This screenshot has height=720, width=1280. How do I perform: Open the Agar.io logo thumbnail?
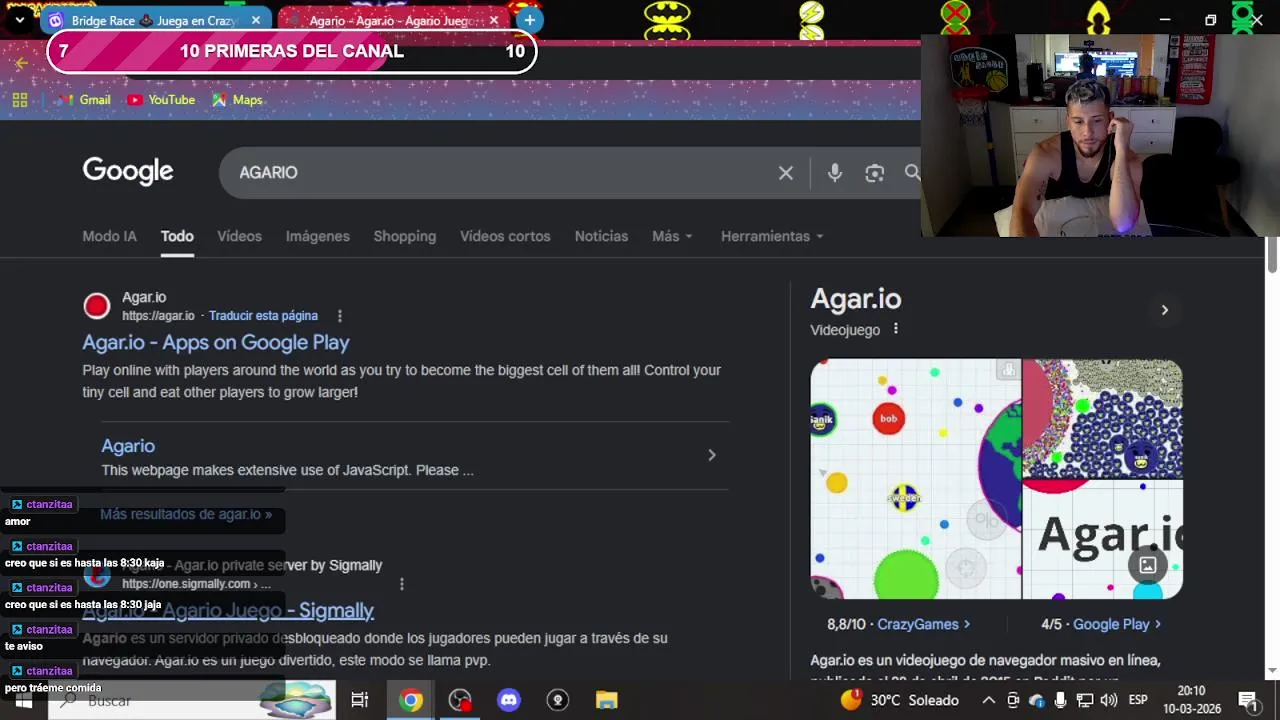coord(1102,540)
